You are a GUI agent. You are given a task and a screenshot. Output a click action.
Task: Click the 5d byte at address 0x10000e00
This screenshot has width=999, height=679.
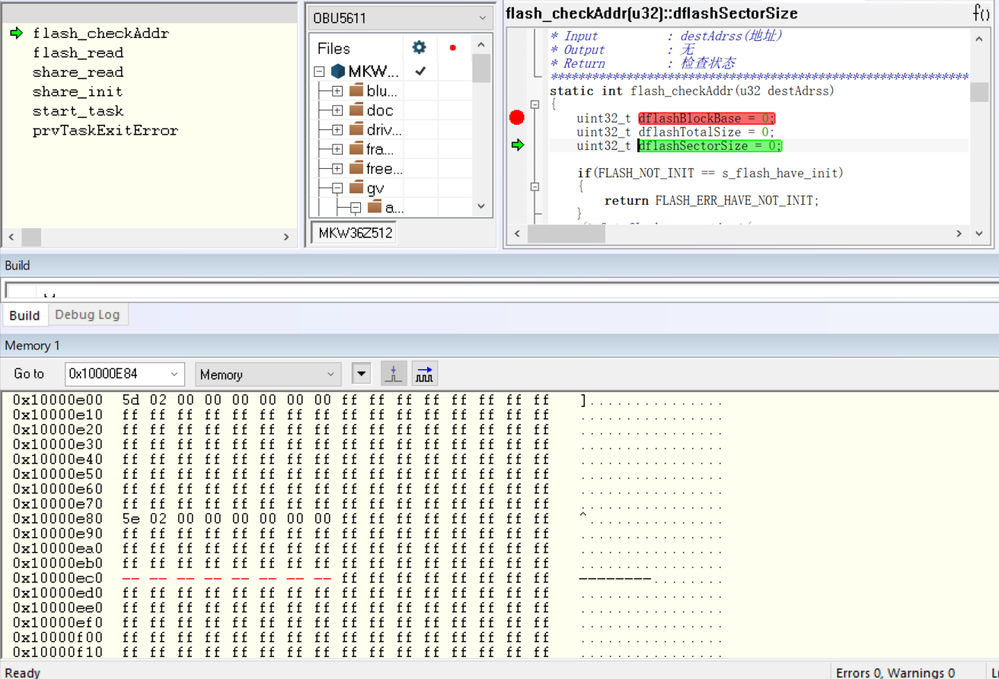click(x=131, y=400)
